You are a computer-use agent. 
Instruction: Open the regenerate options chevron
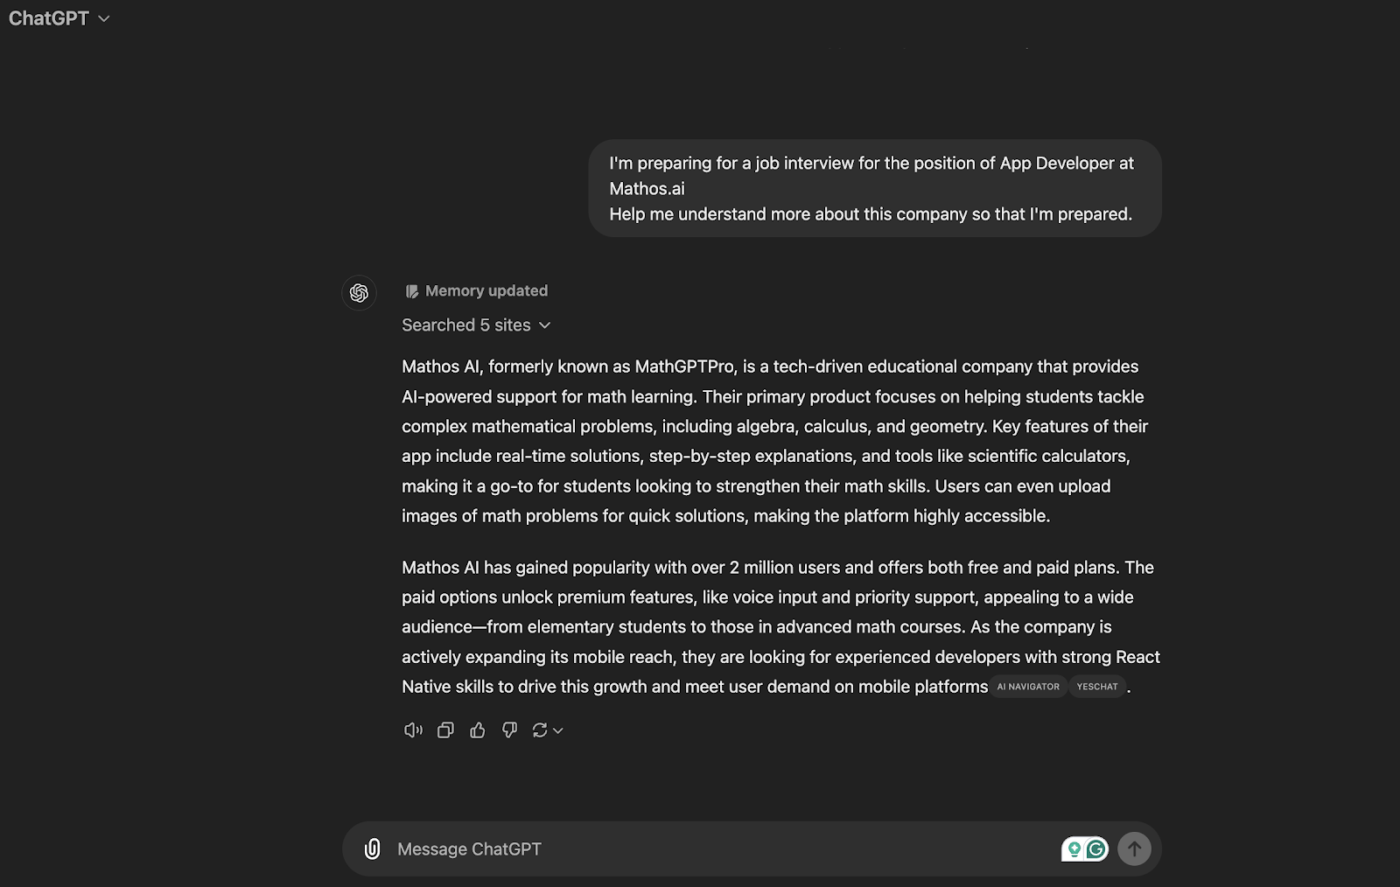point(557,730)
